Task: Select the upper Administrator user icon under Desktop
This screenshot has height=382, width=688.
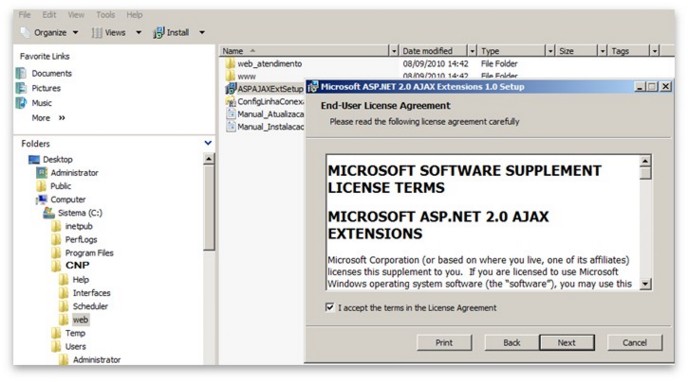Action: 42,173
